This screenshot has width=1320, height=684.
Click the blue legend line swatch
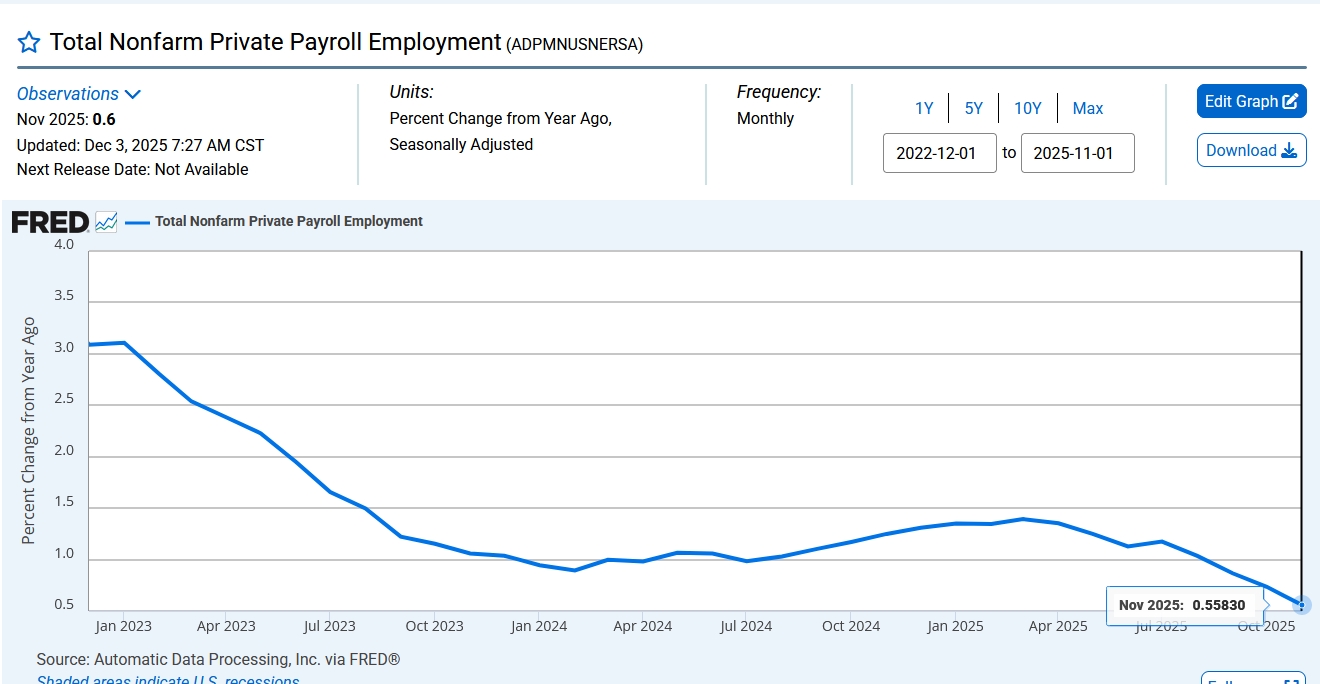(137, 222)
